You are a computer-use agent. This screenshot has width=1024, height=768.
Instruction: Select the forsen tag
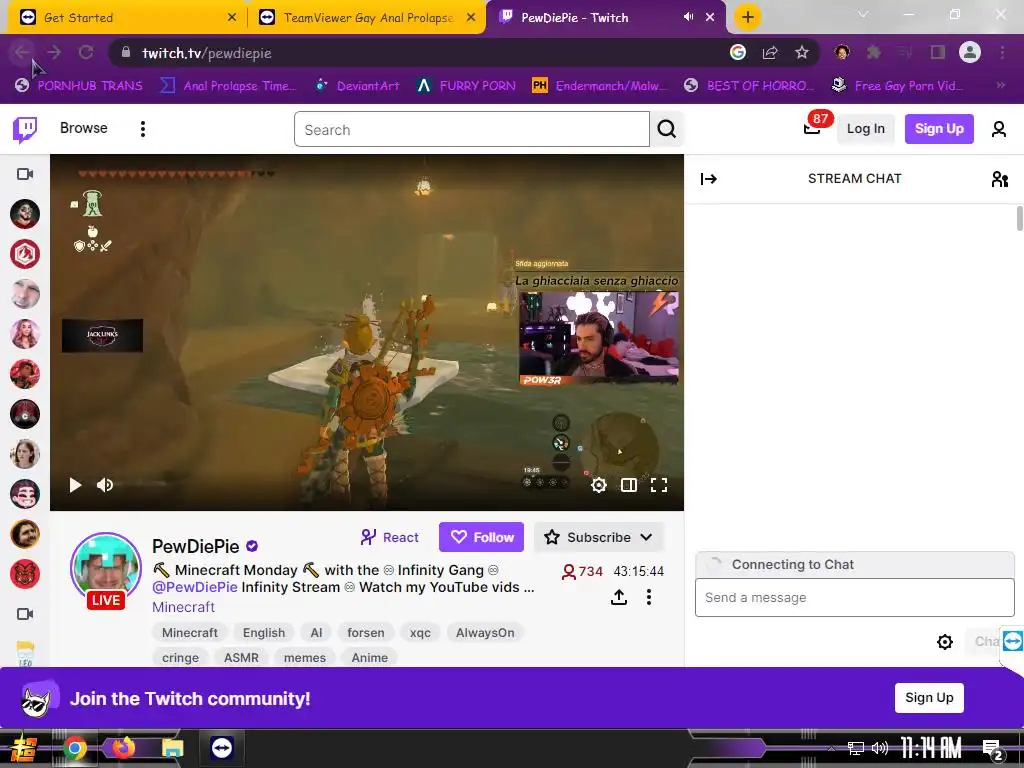tap(366, 632)
